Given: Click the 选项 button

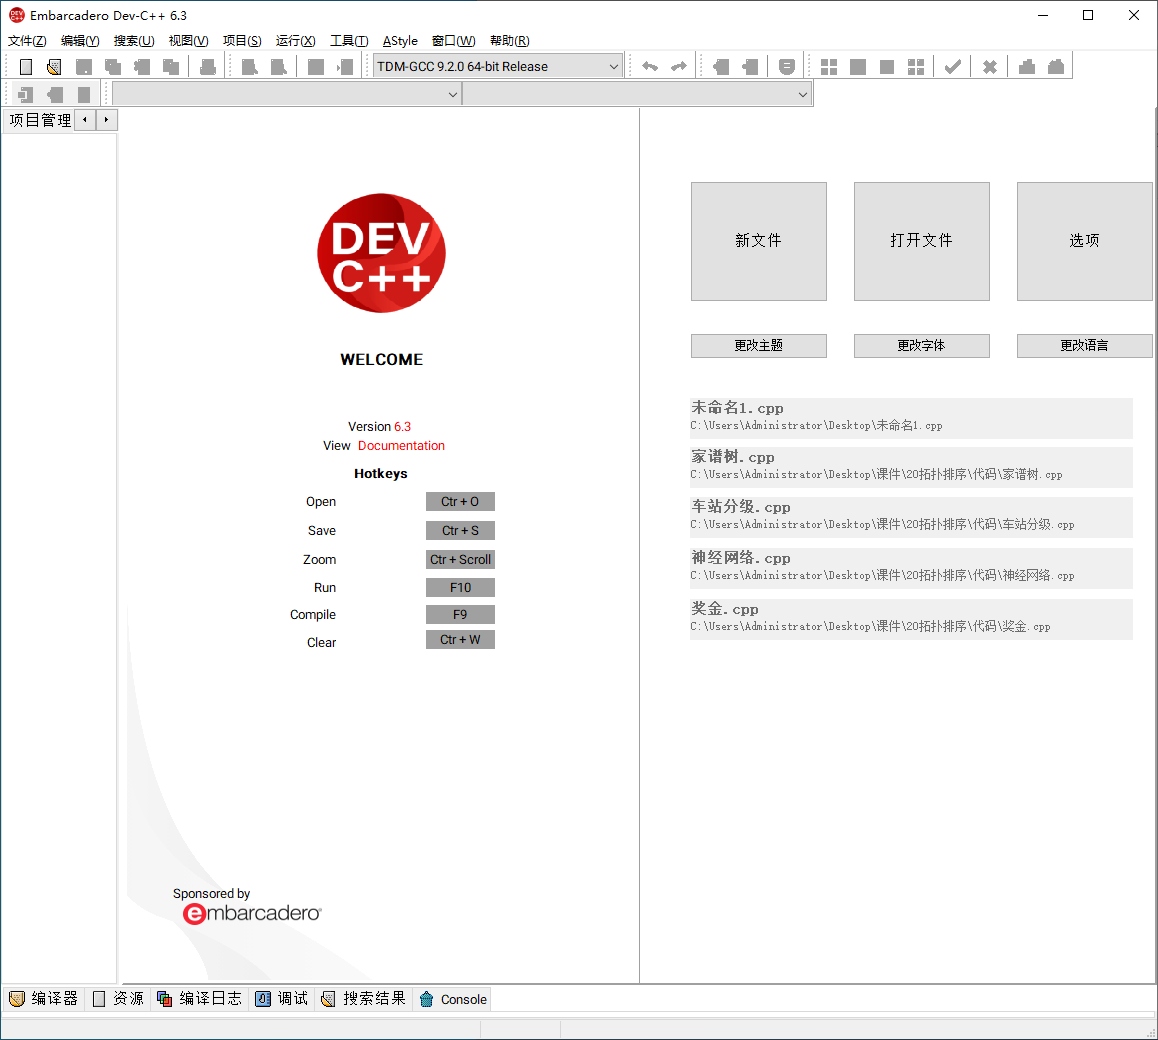Looking at the screenshot, I should [x=1084, y=241].
